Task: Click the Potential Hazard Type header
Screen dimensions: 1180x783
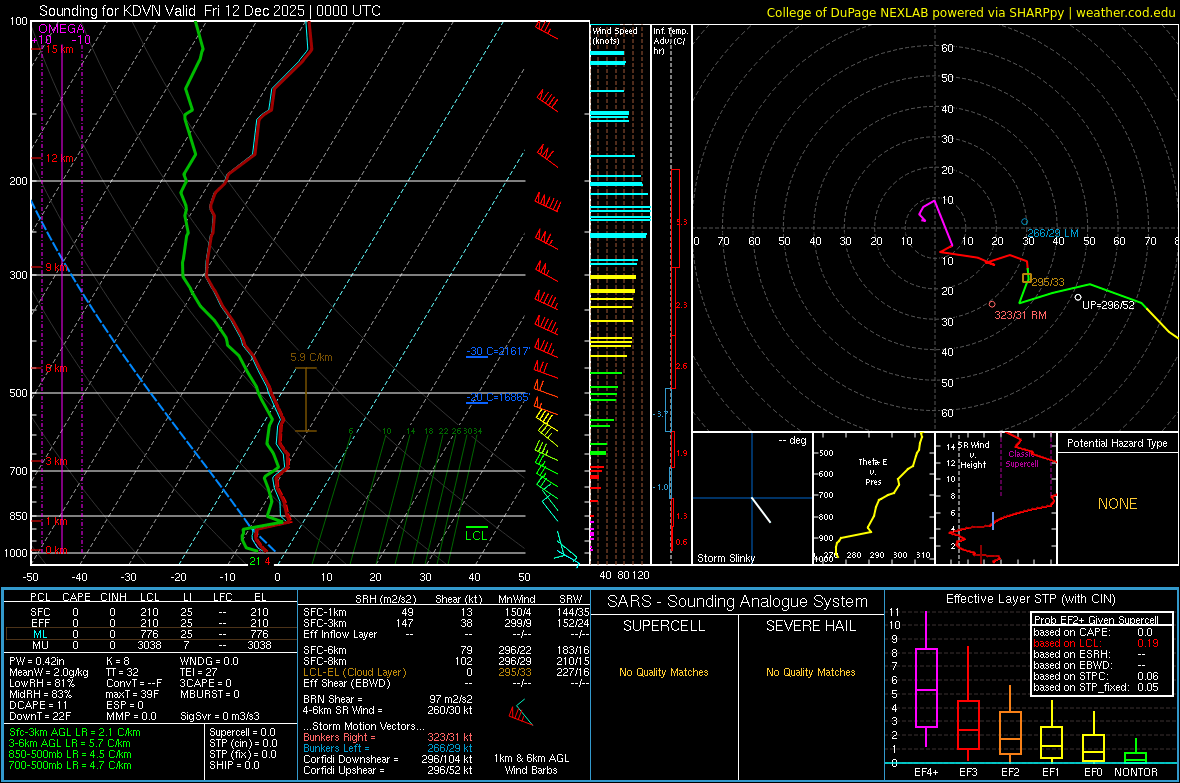Action: point(1117,443)
